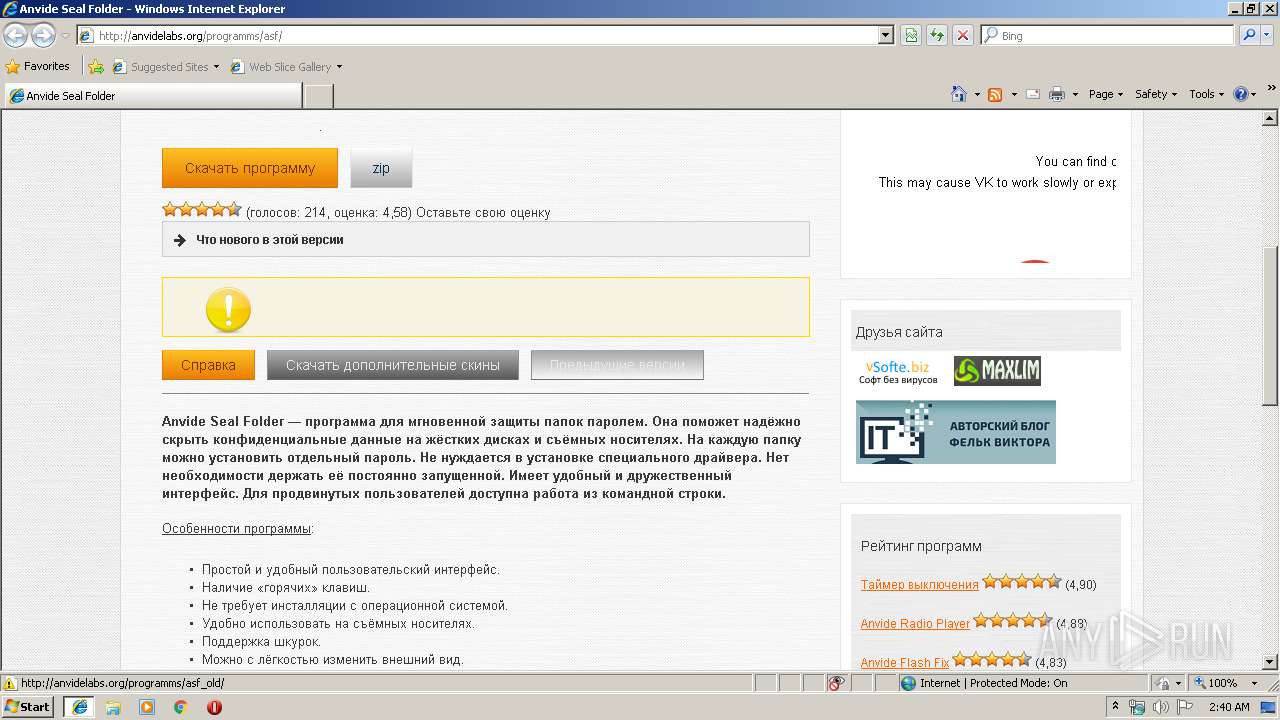The image size is (1280, 720).
Task: Focus the Bing search box
Action: (1107, 36)
